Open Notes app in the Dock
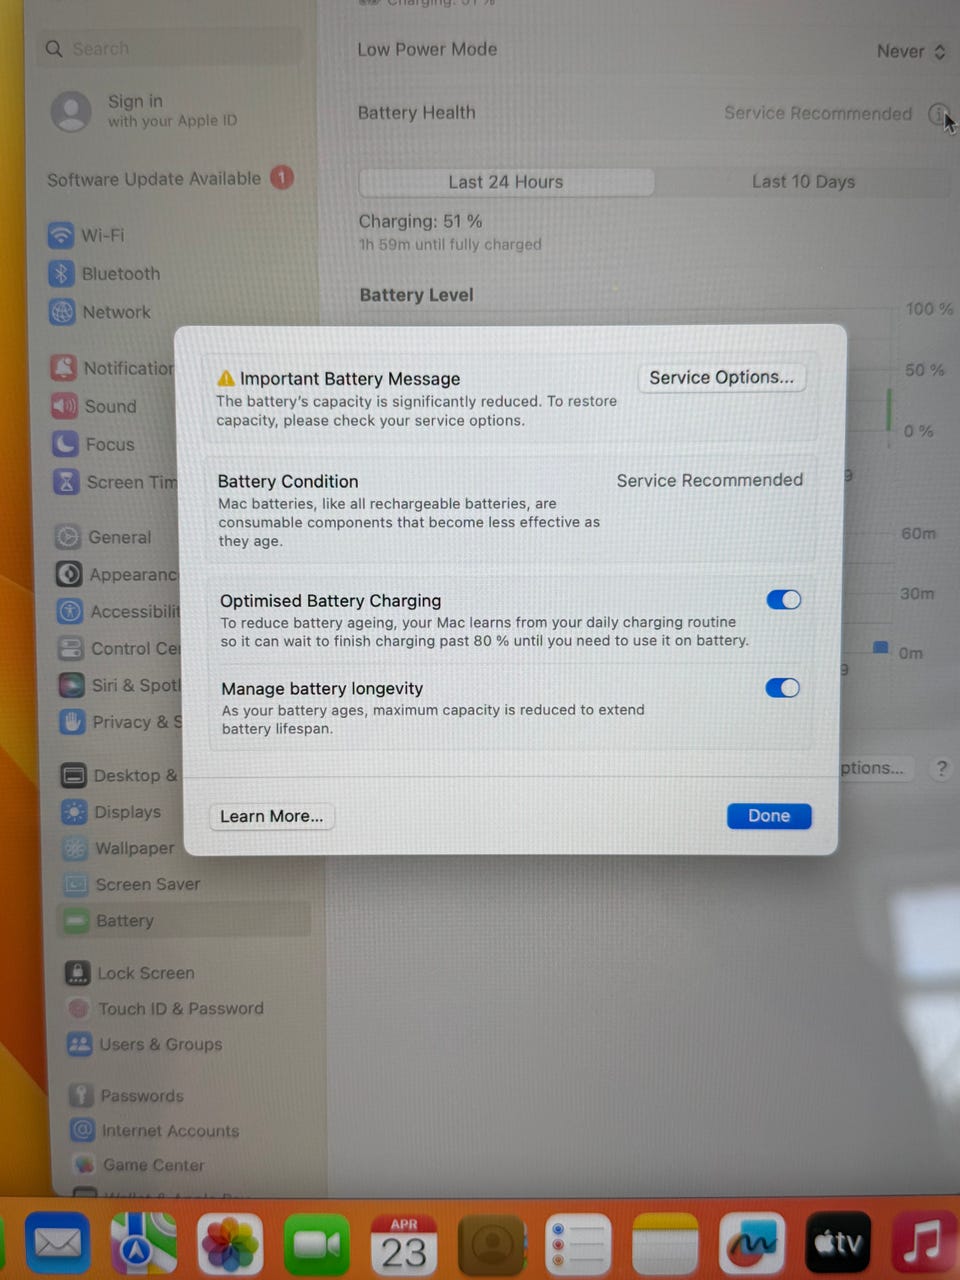 coord(665,1244)
